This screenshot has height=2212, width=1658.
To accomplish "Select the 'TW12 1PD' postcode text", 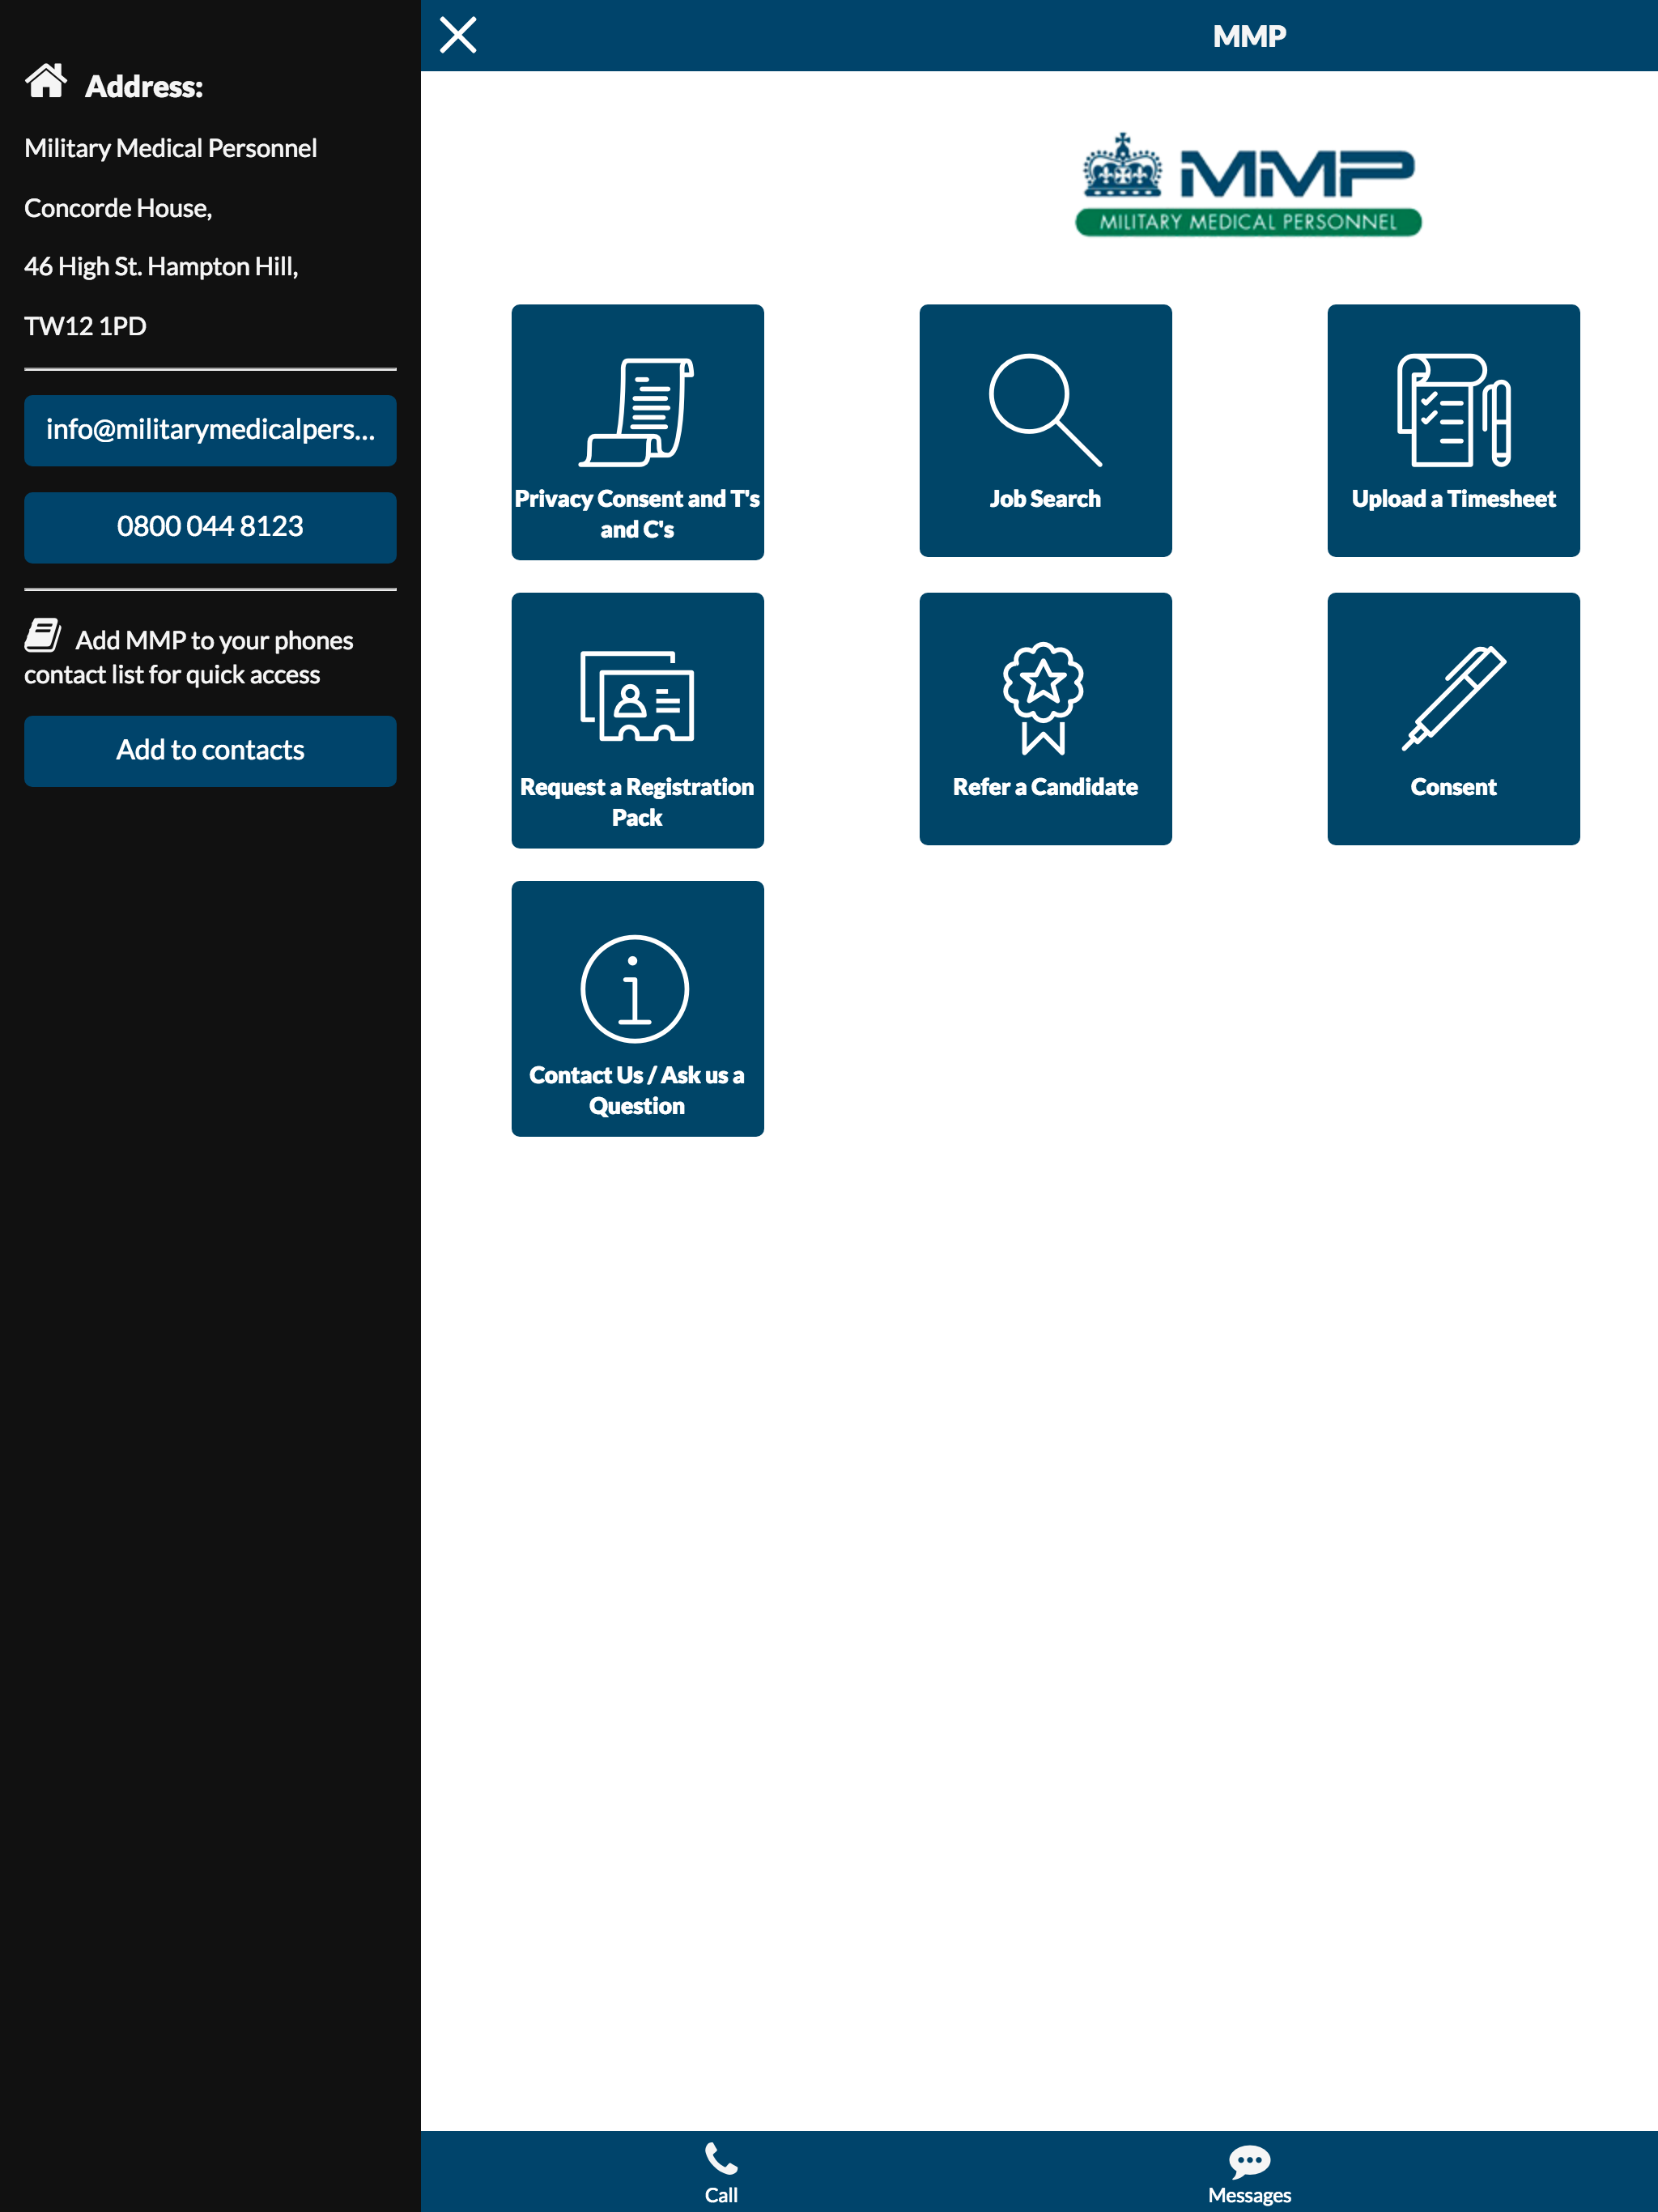I will [x=85, y=326].
